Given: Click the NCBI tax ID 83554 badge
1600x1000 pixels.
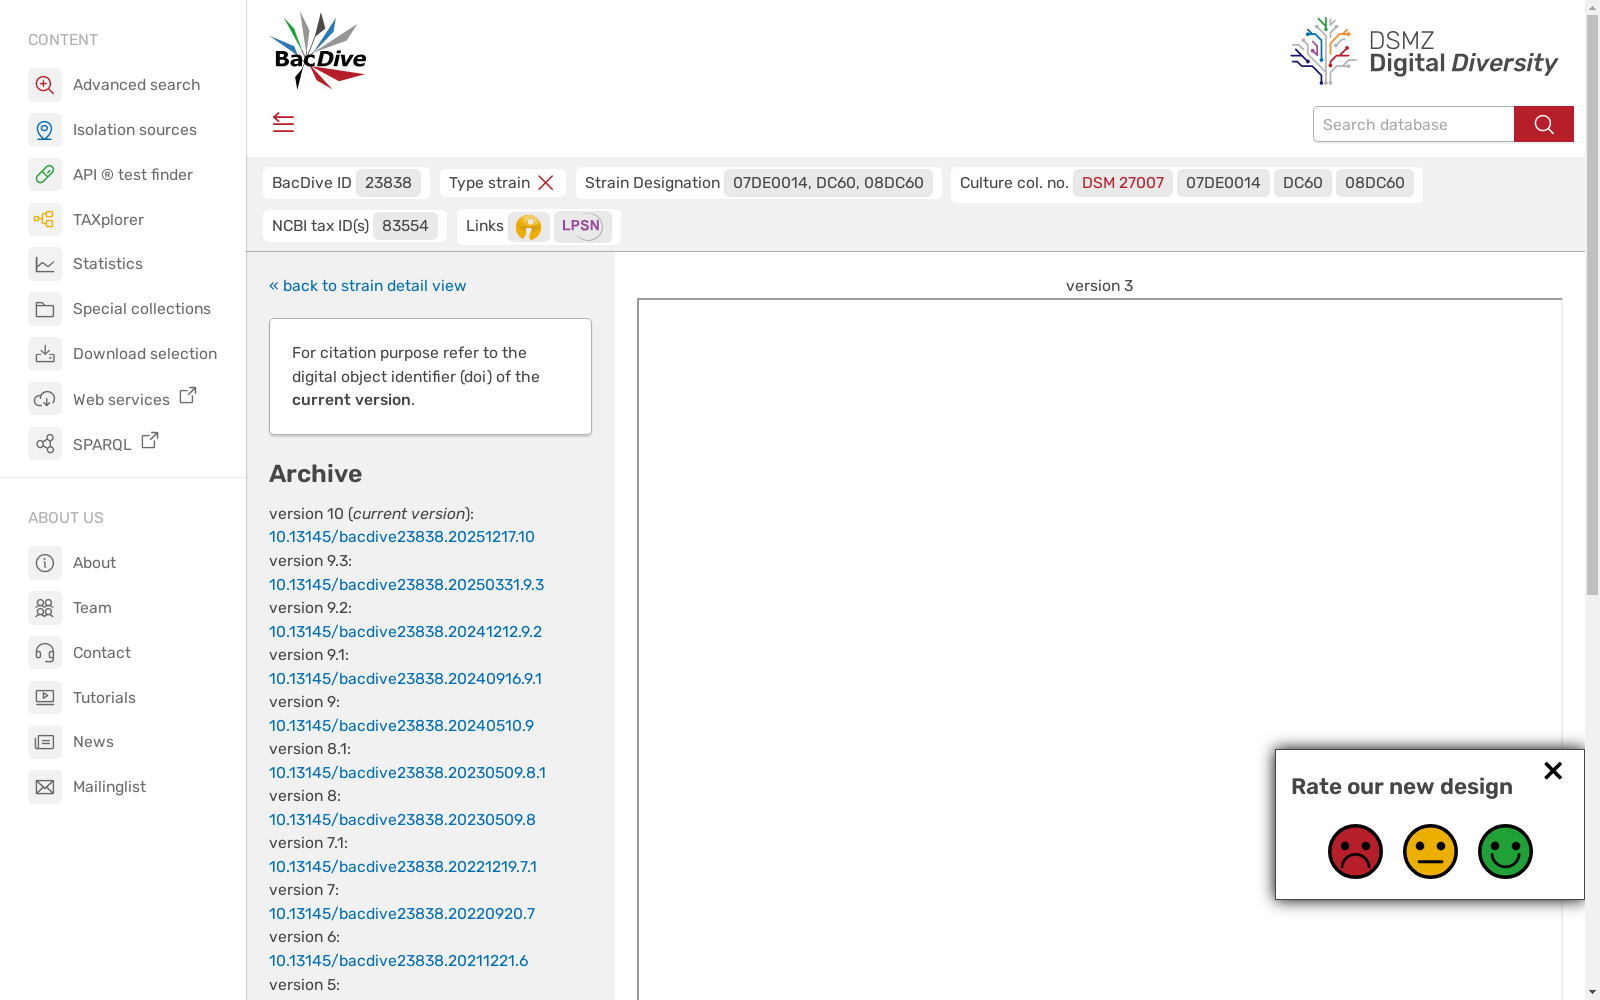Looking at the screenshot, I should [405, 226].
